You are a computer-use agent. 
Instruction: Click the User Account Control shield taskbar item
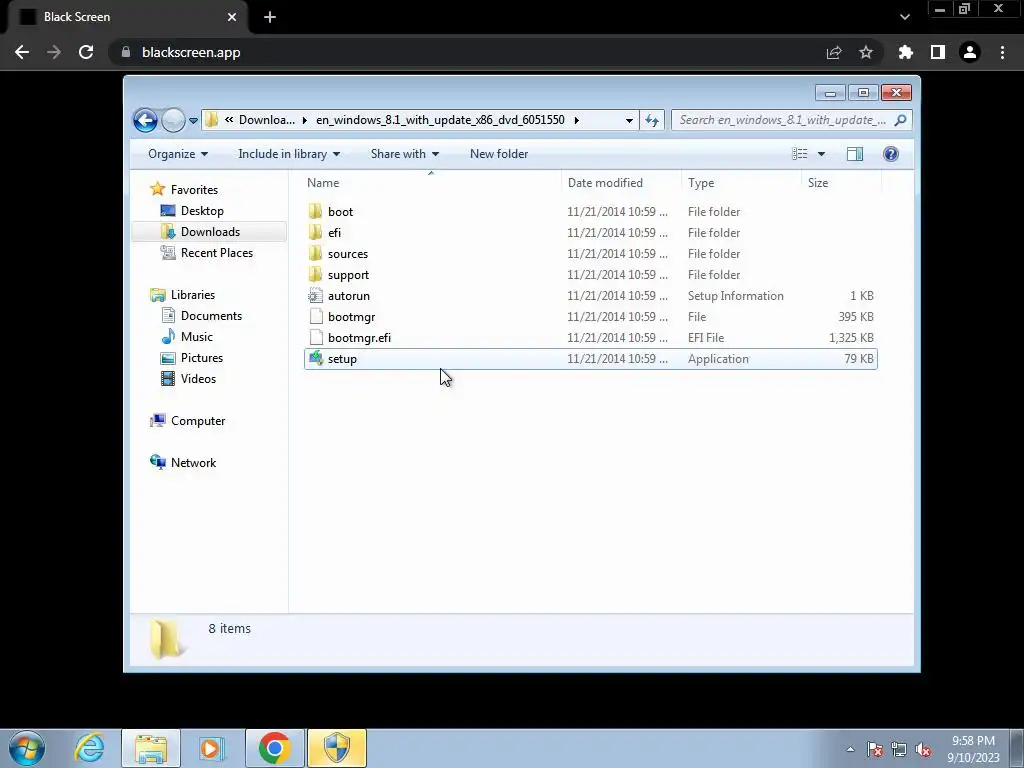point(337,748)
